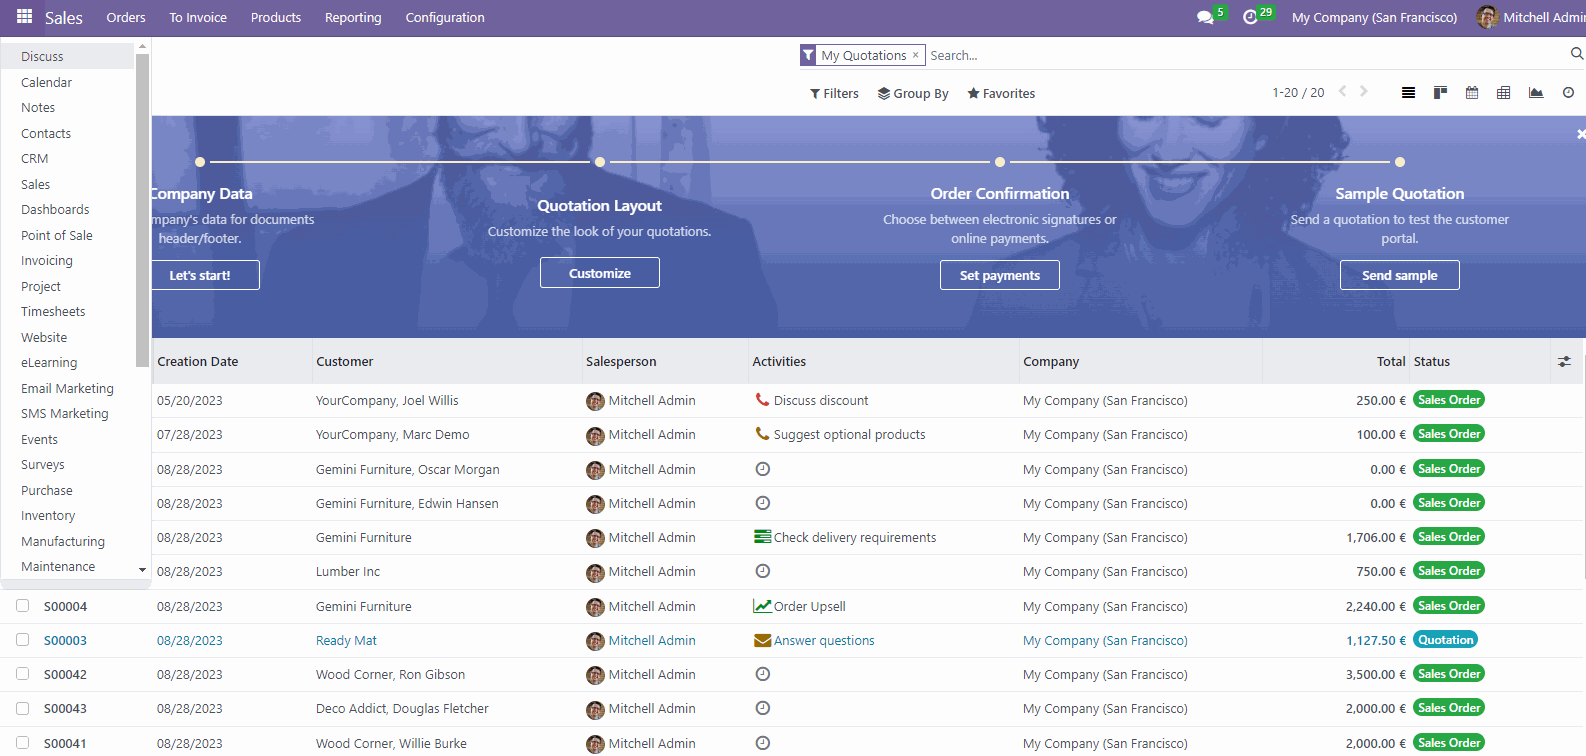Click activity clock for Douglas Fletcher row

point(762,708)
